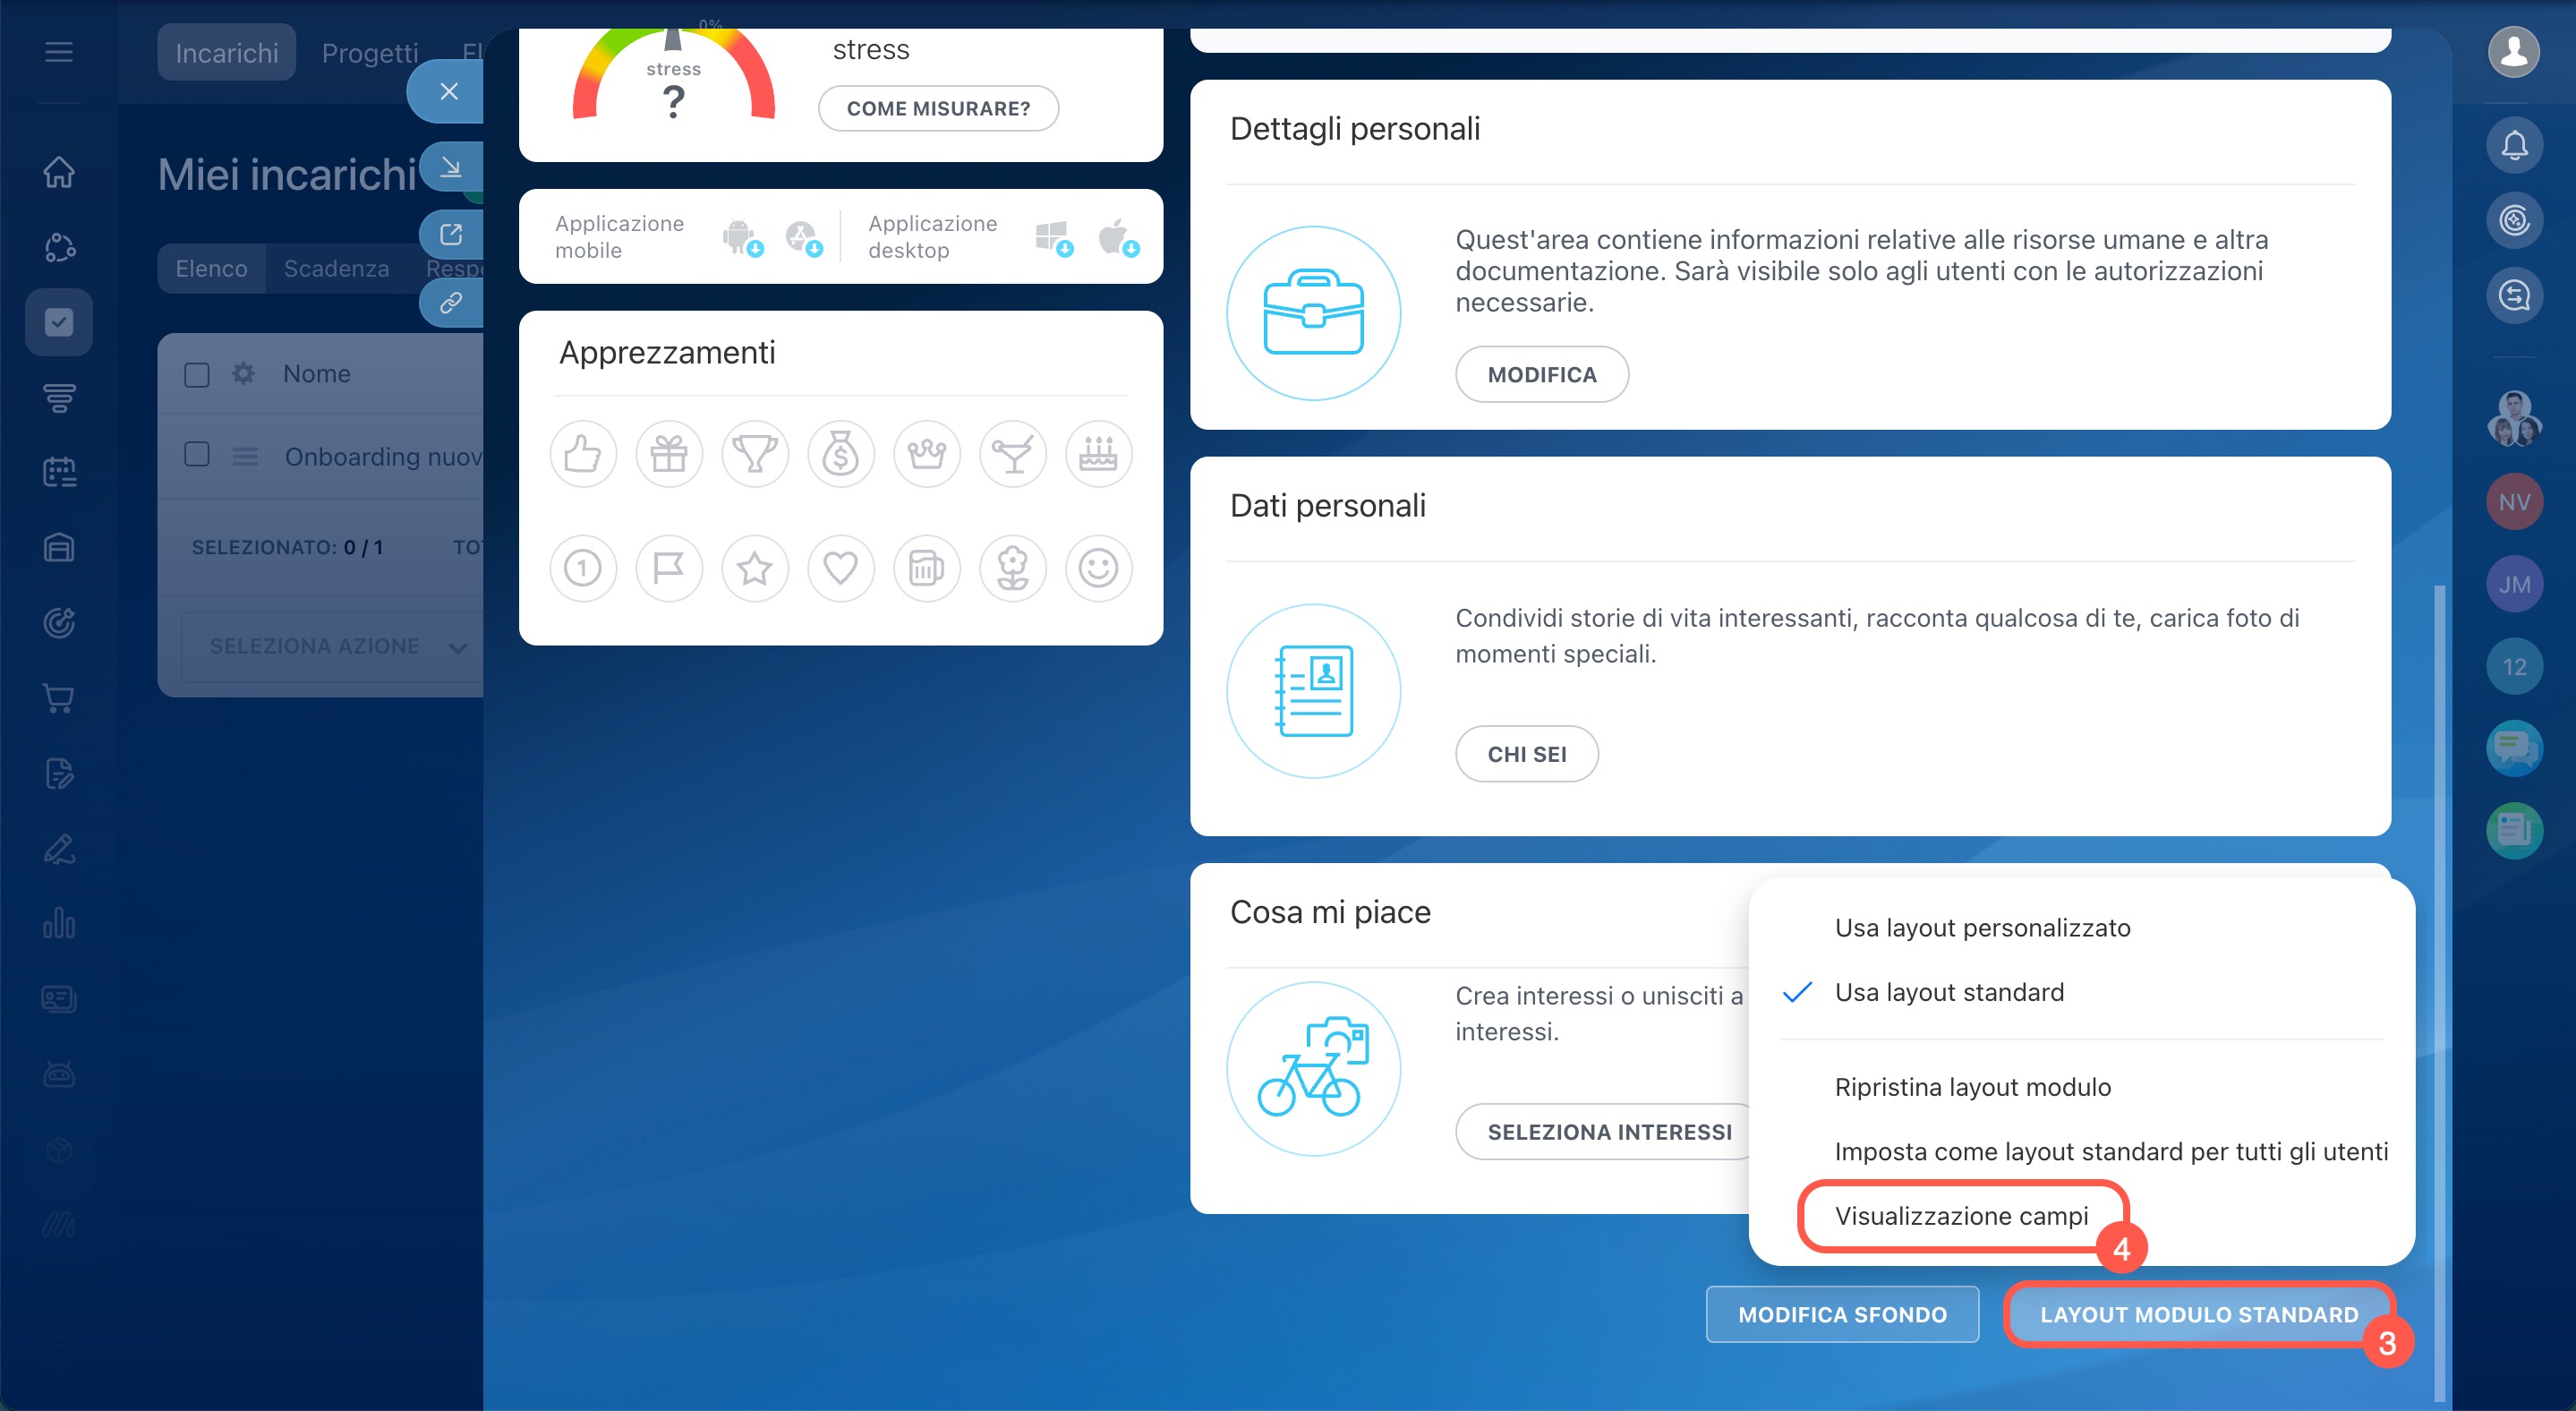Select the smiley face appreciation icon

coord(1098,568)
